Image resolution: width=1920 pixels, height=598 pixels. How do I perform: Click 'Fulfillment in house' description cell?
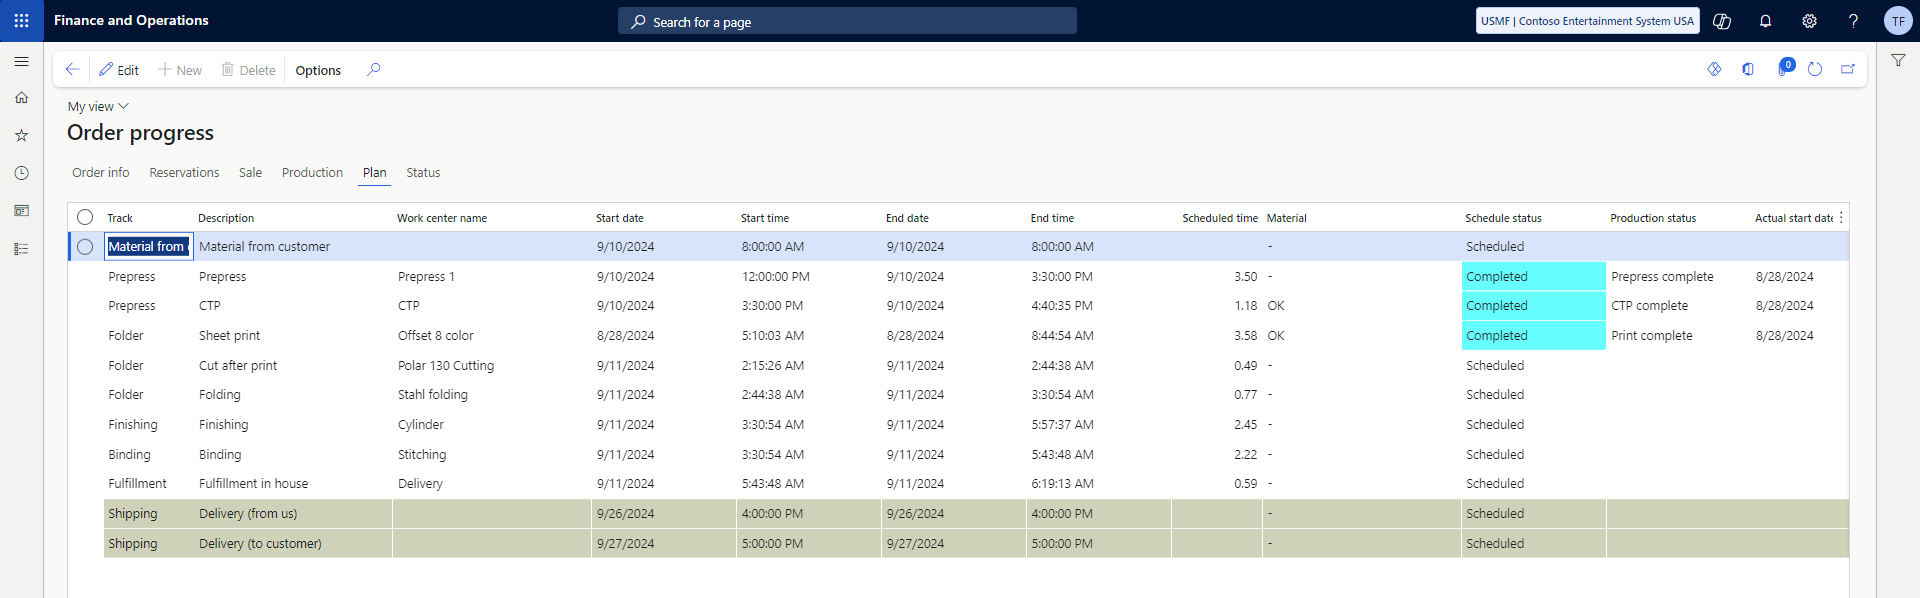(x=253, y=484)
